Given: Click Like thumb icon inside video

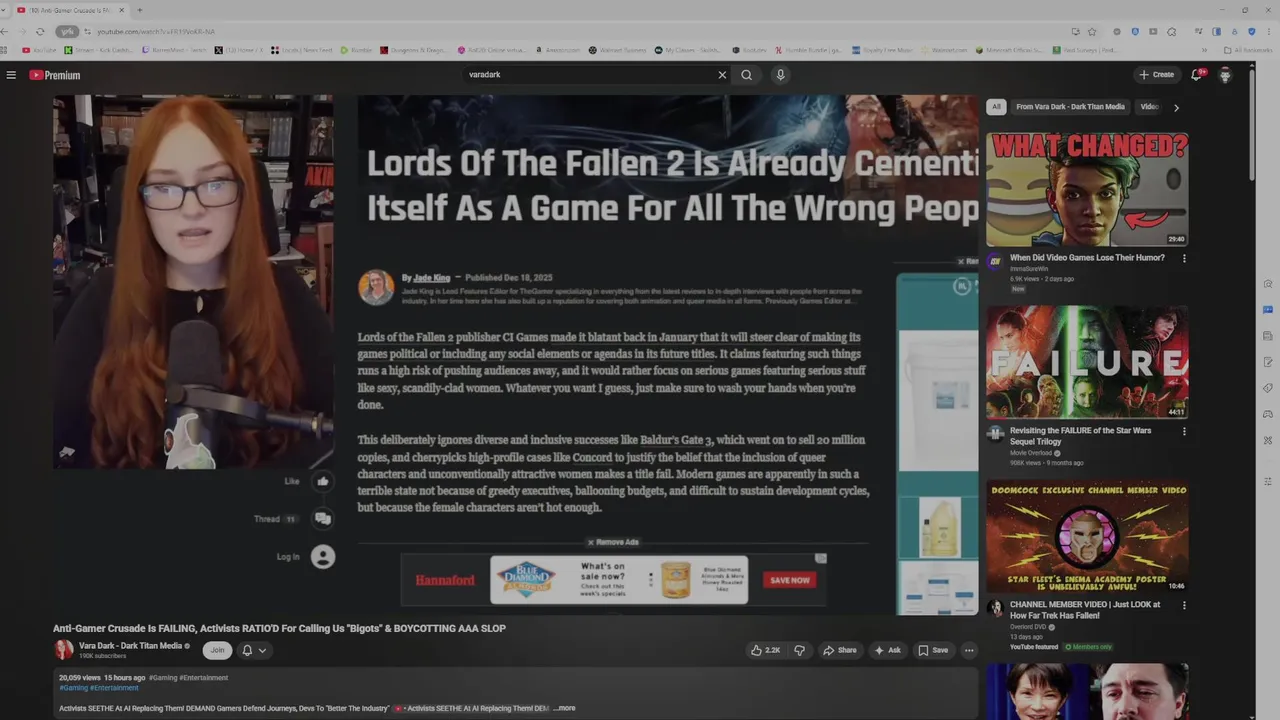Looking at the screenshot, I should click(323, 481).
